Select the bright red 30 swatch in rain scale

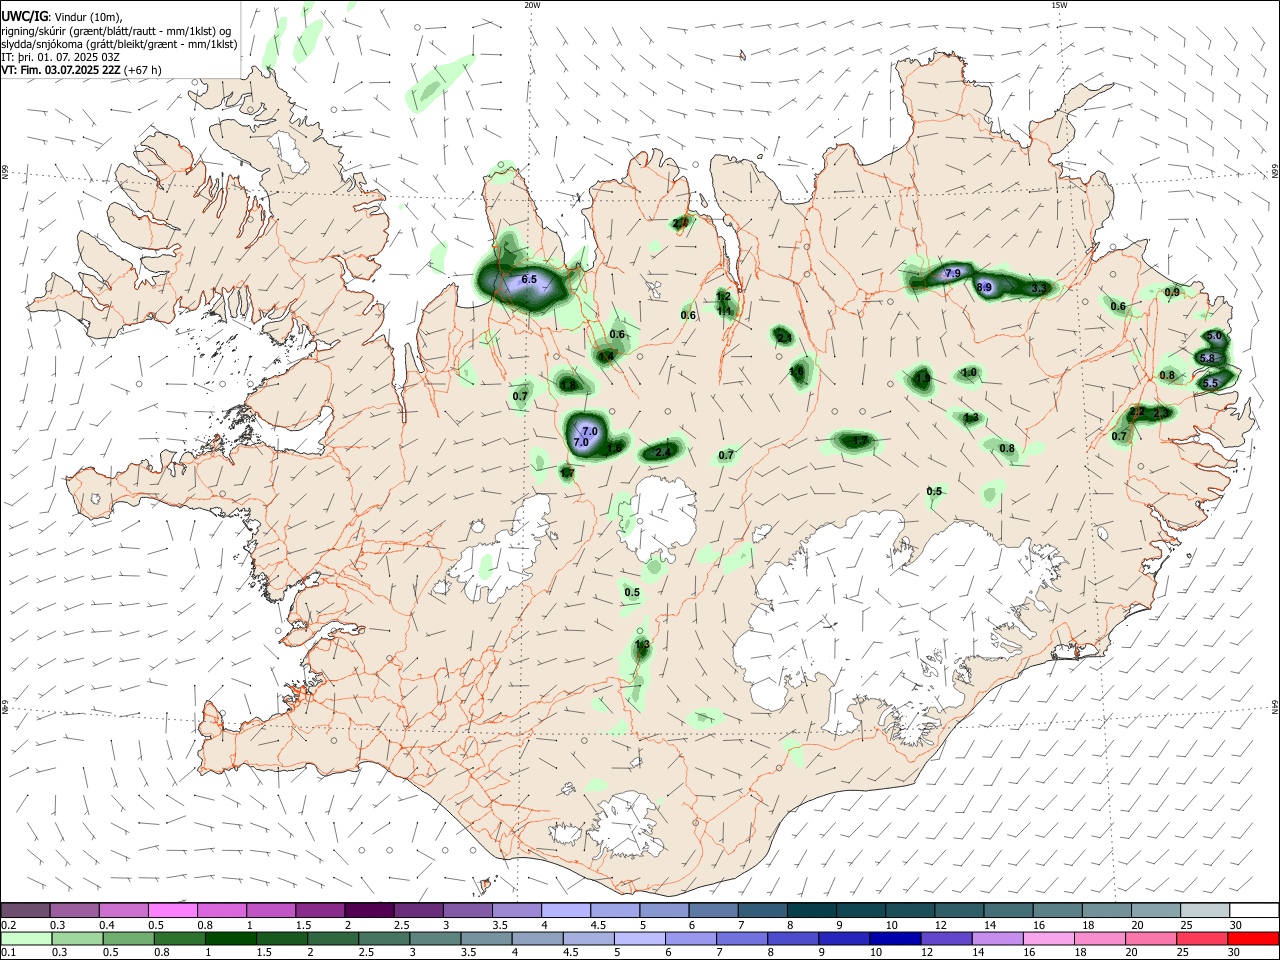click(1253, 938)
